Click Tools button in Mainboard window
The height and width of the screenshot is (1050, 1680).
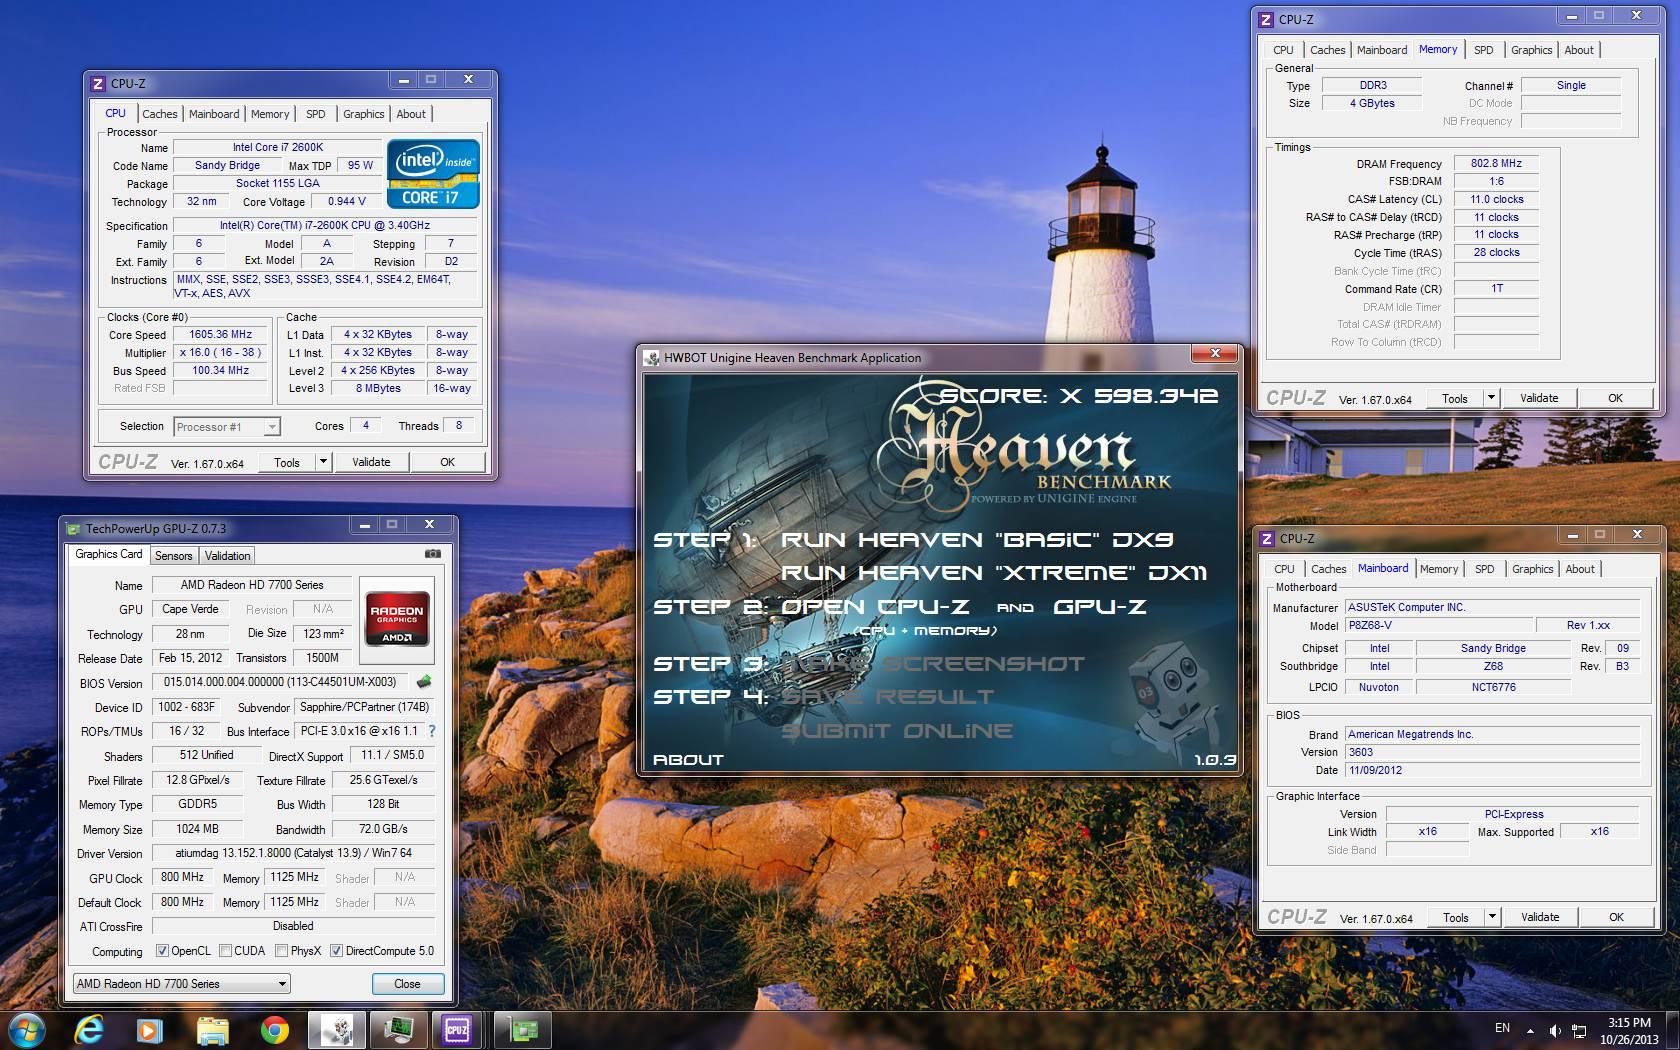point(1456,917)
